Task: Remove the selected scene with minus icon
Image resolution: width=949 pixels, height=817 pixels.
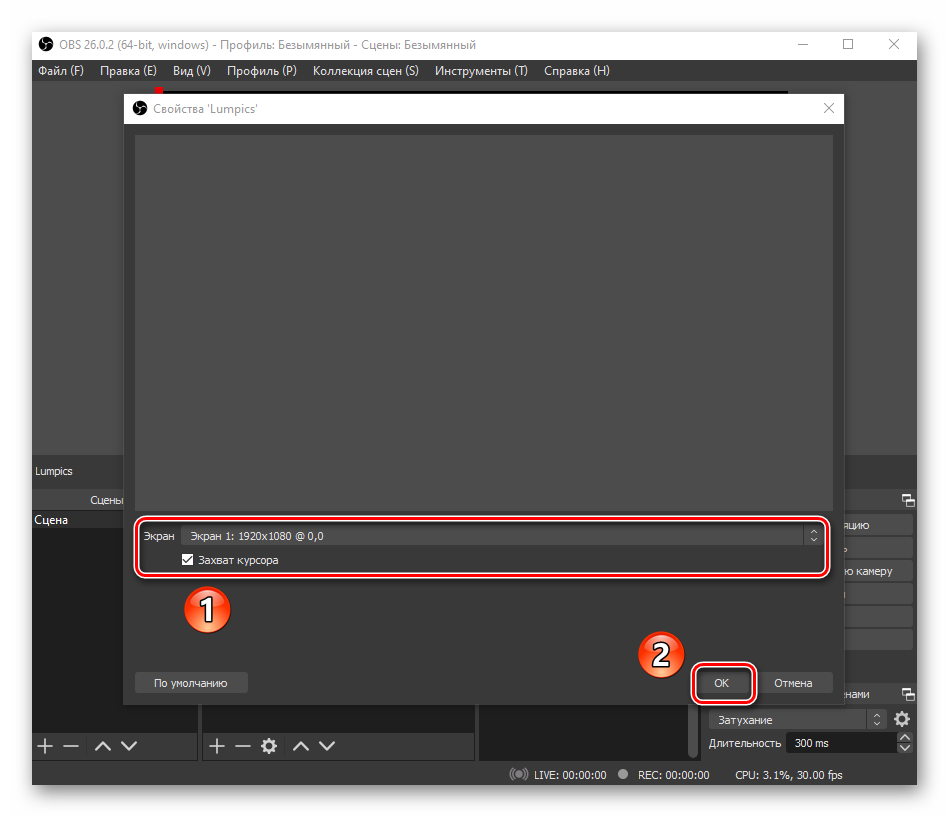Action: click(70, 746)
